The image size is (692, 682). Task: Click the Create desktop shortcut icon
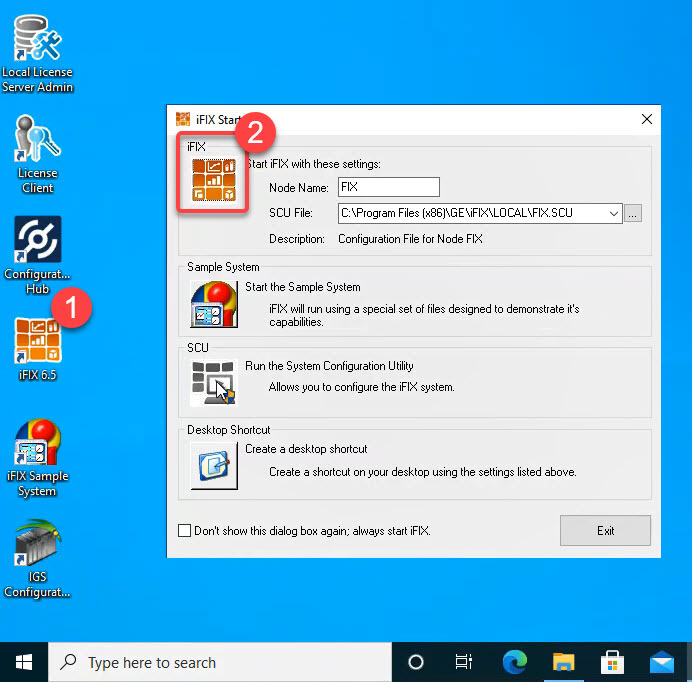pyautogui.click(x=214, y=466)
